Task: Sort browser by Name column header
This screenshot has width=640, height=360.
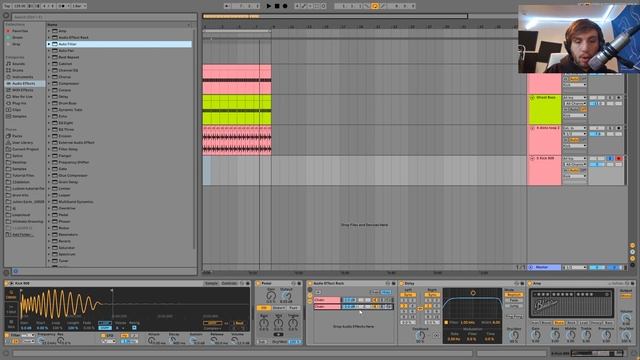Action: coord(118,25)
